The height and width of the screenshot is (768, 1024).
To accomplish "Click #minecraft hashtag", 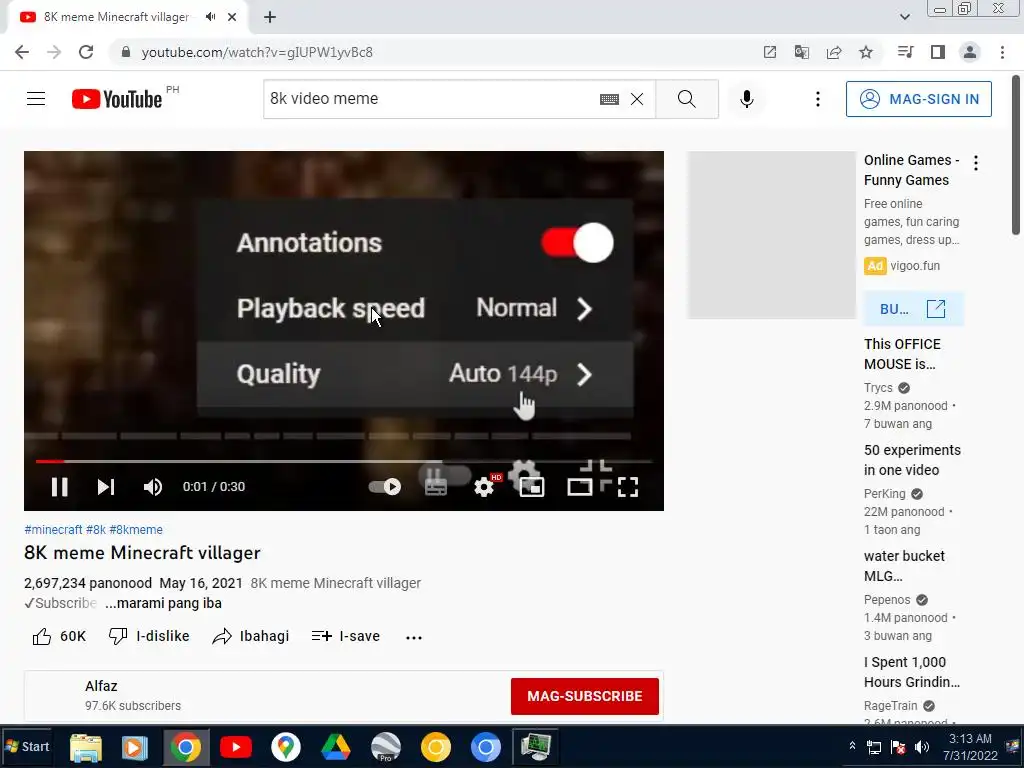I will 53,530.
